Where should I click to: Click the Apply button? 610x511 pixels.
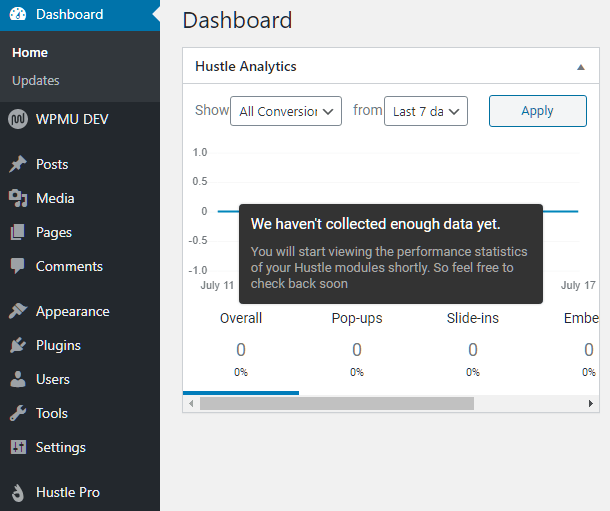[538, 111]
